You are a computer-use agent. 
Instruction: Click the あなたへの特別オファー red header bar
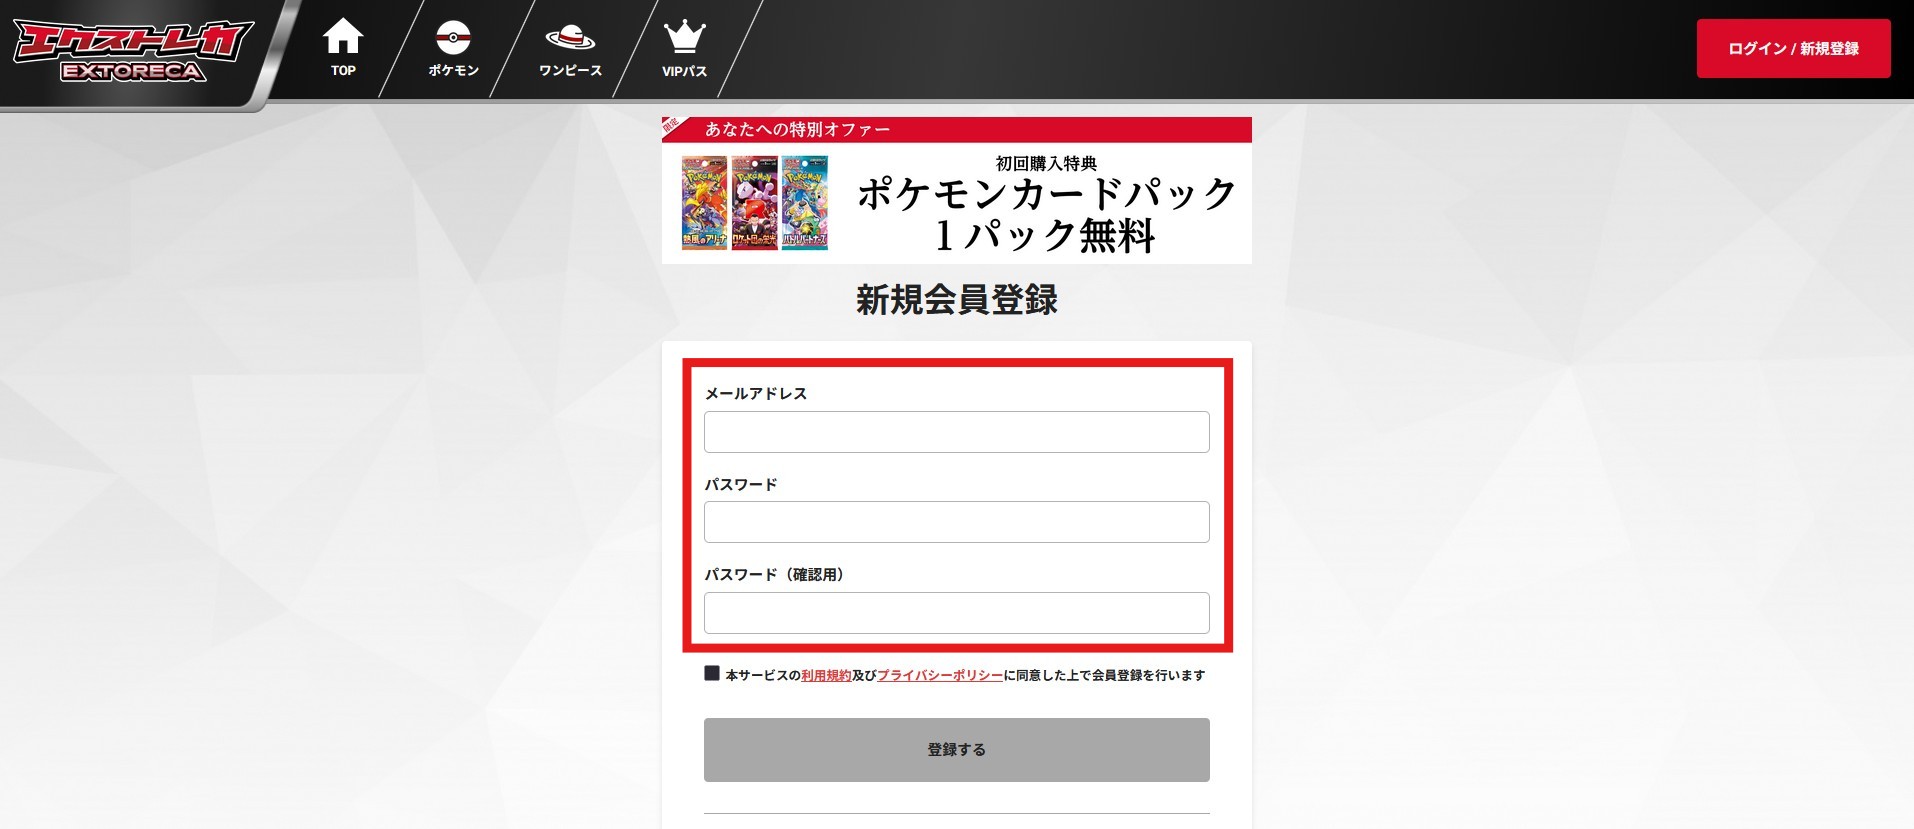pyautogui.click(x=956, y=129)
